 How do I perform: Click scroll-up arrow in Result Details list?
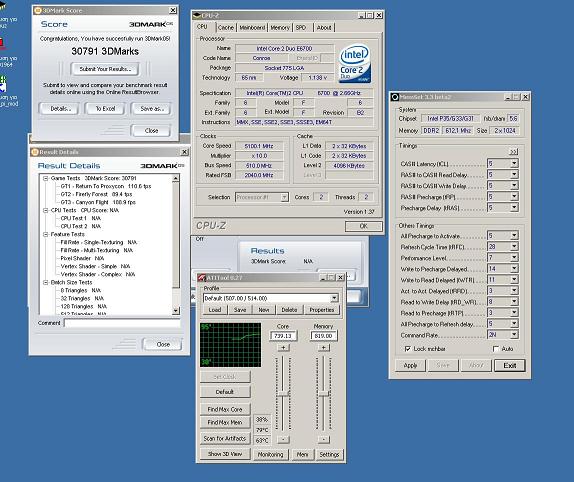(x=176, y=178)
